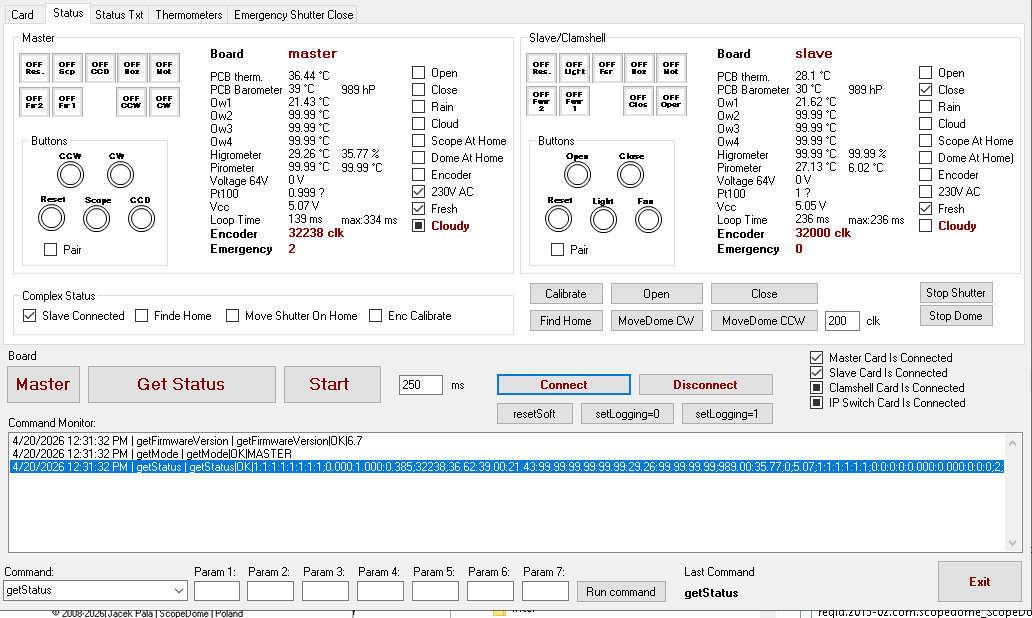Image resolution: width=1032 pixels, height=618 pixels.
Task: Uncheck the Slave Connected checkbox
Action: click(x=29, y=316)
